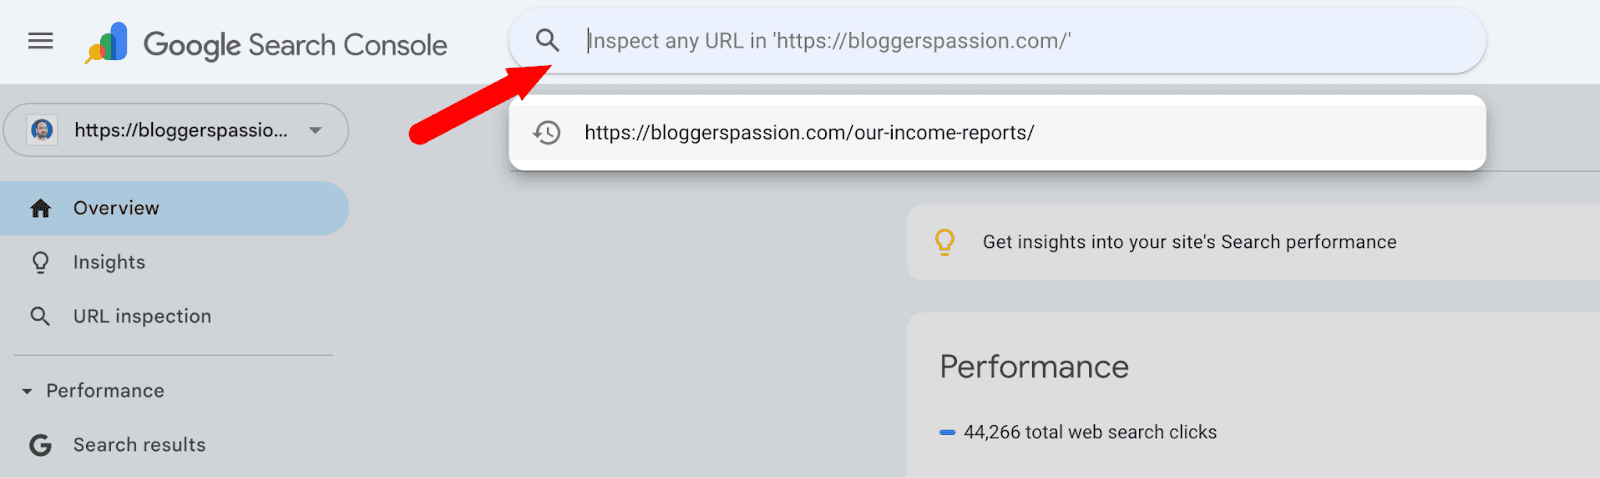
Task: Click the yellow lightbulb insights icon
Action: point(944,242)
